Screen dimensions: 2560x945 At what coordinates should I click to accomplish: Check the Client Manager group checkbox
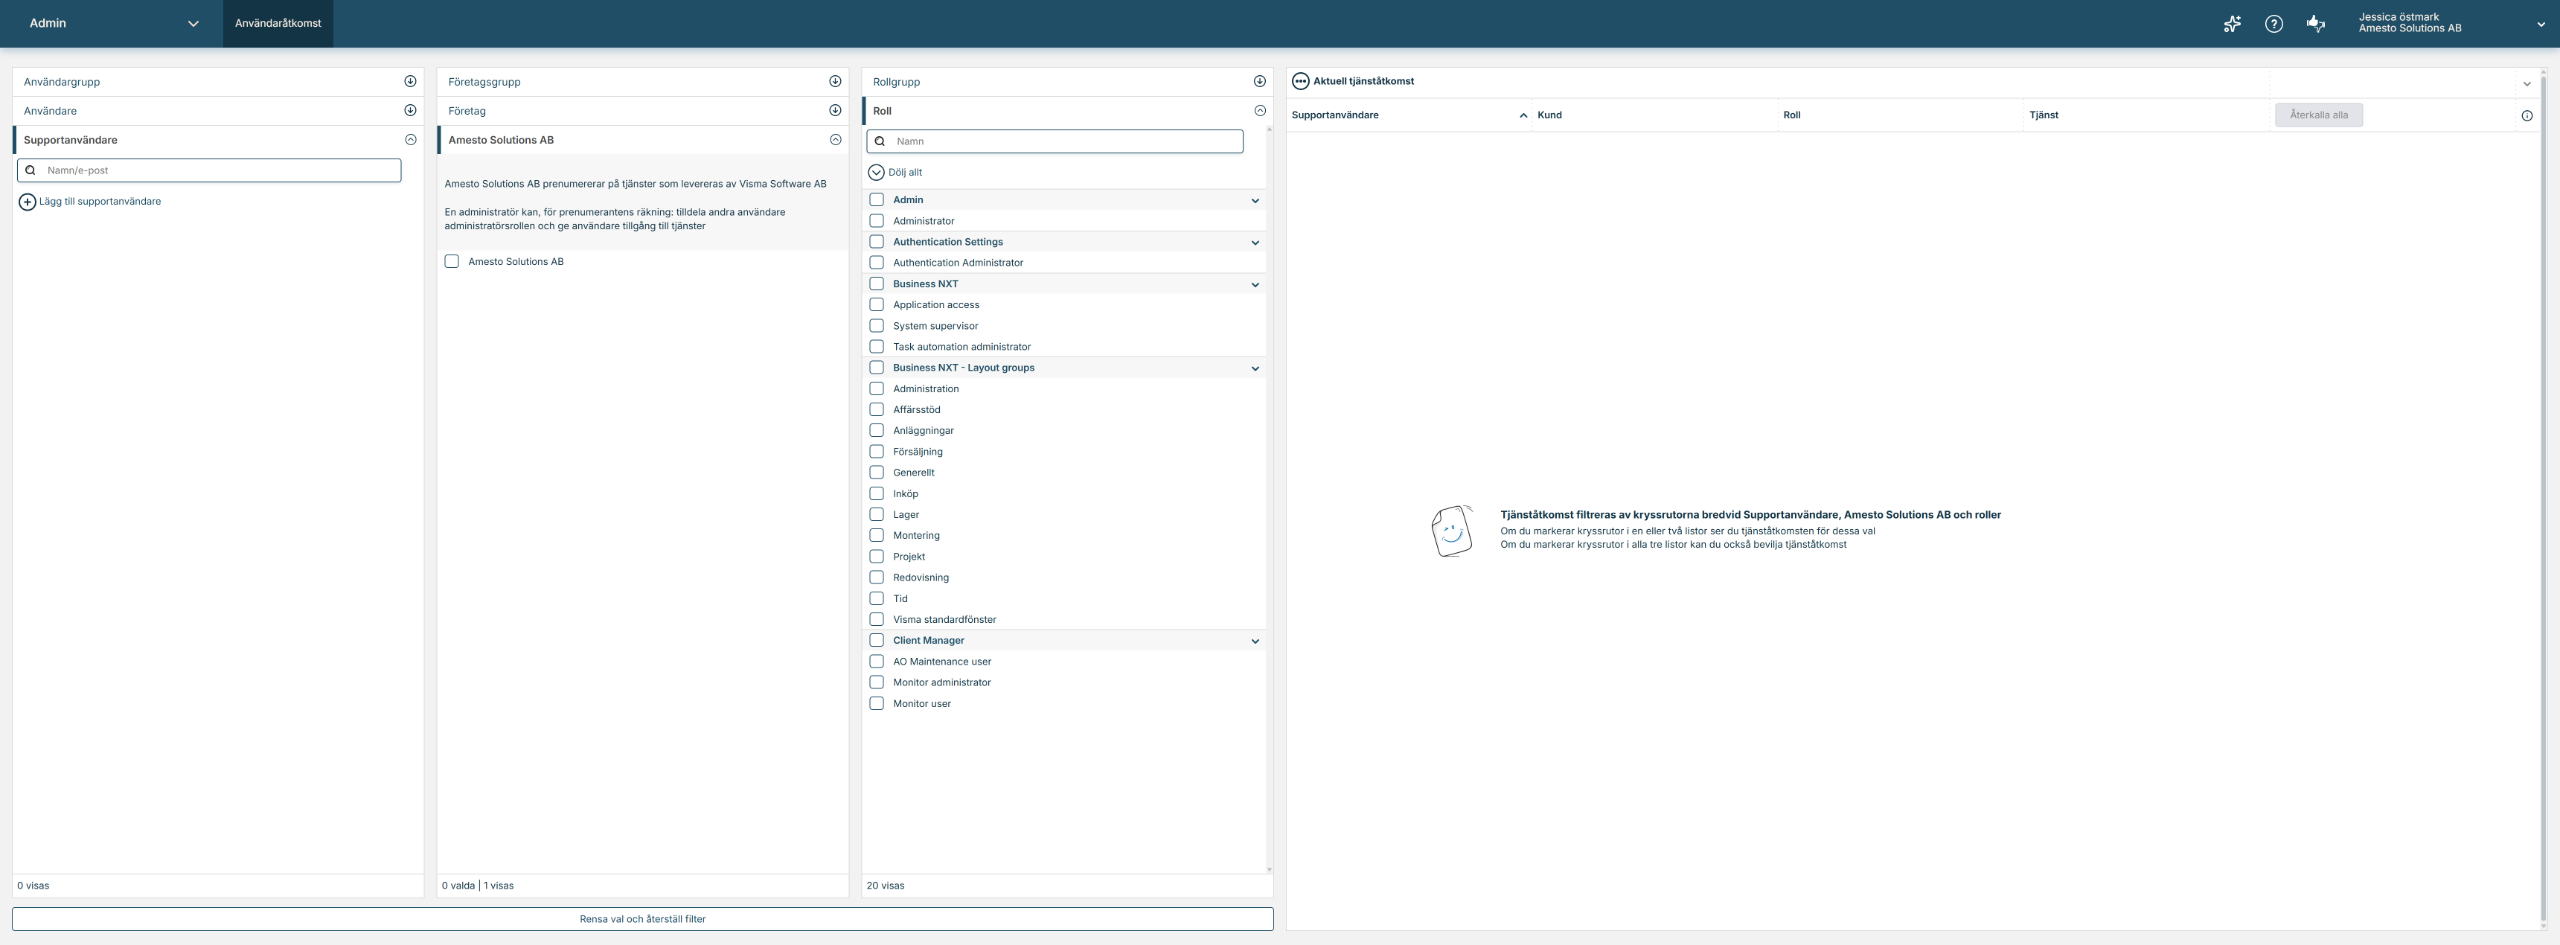(877, 641)
